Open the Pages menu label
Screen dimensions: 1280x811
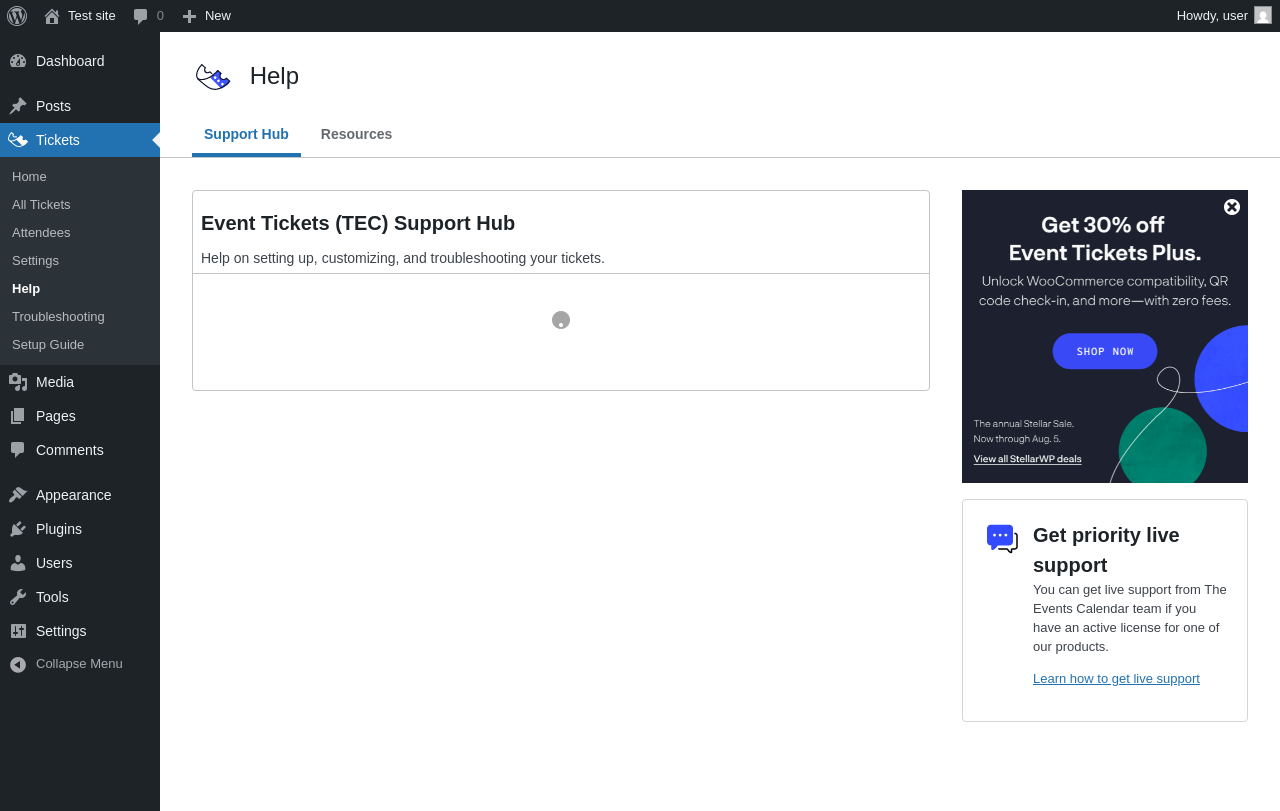pos(56,416)
